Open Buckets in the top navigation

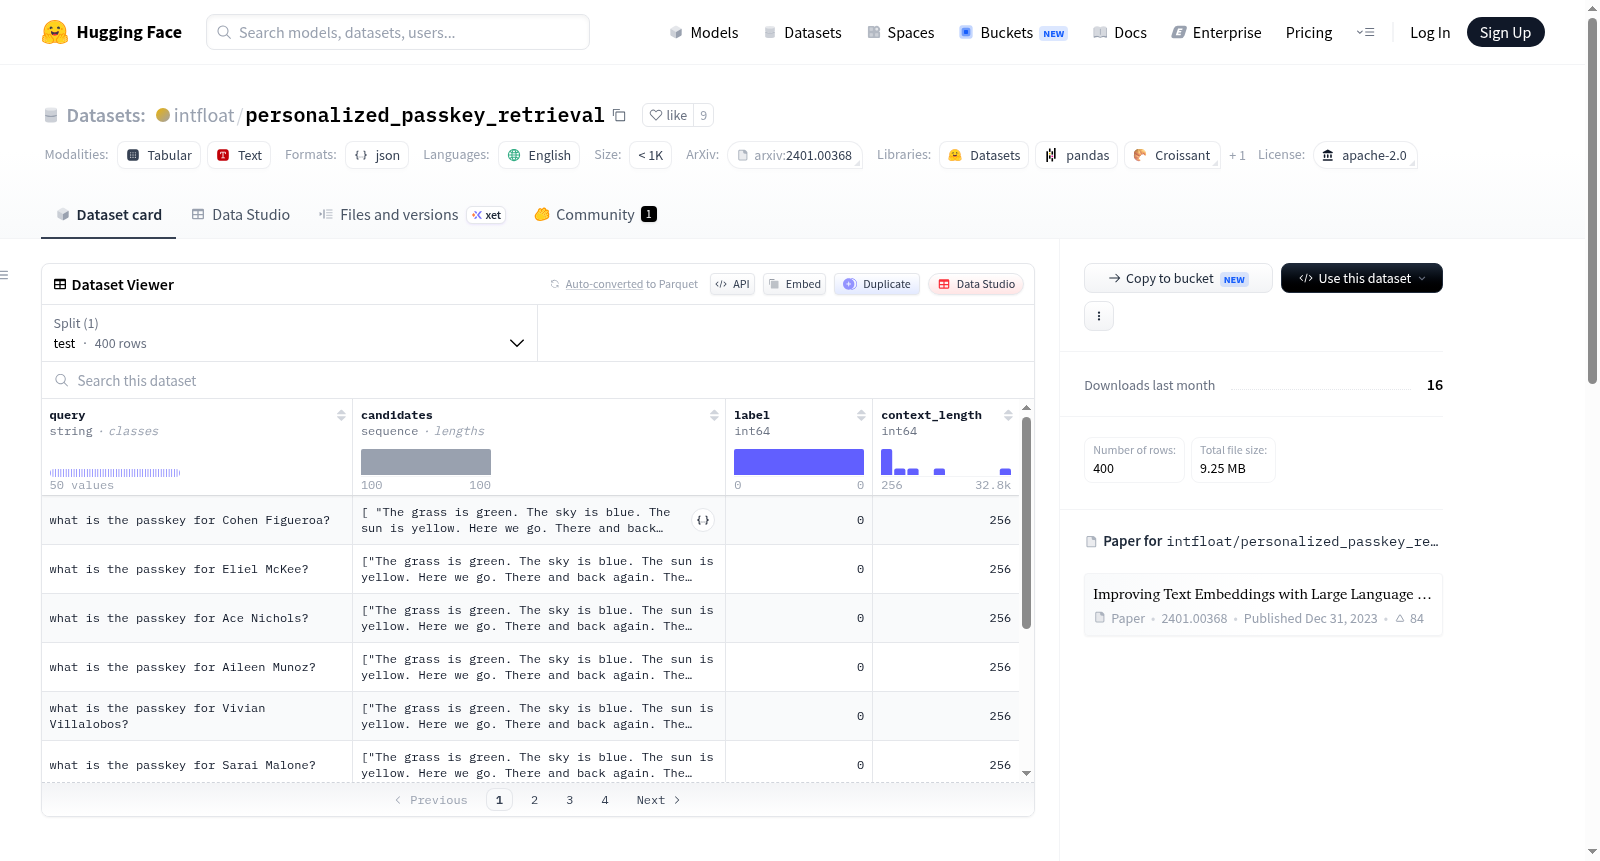(x=1013, y=32)
